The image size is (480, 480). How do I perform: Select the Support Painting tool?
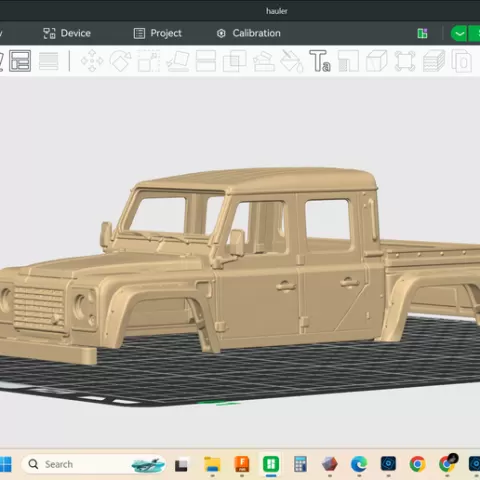click(264, 61)
